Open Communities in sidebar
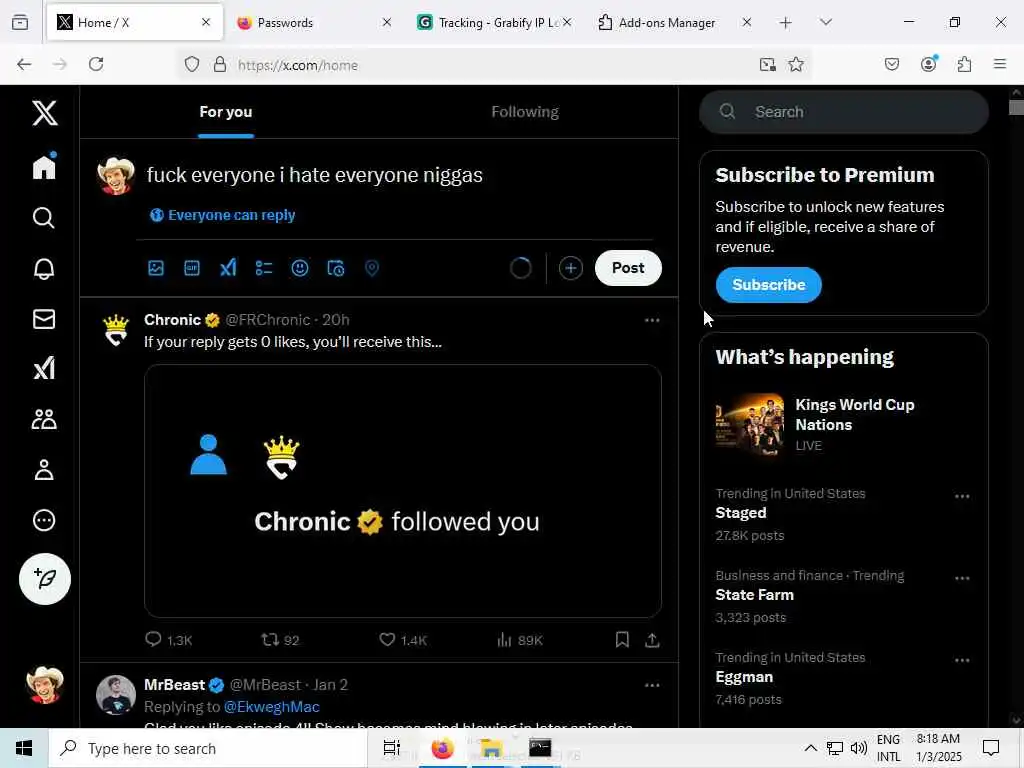 [44, 419]
